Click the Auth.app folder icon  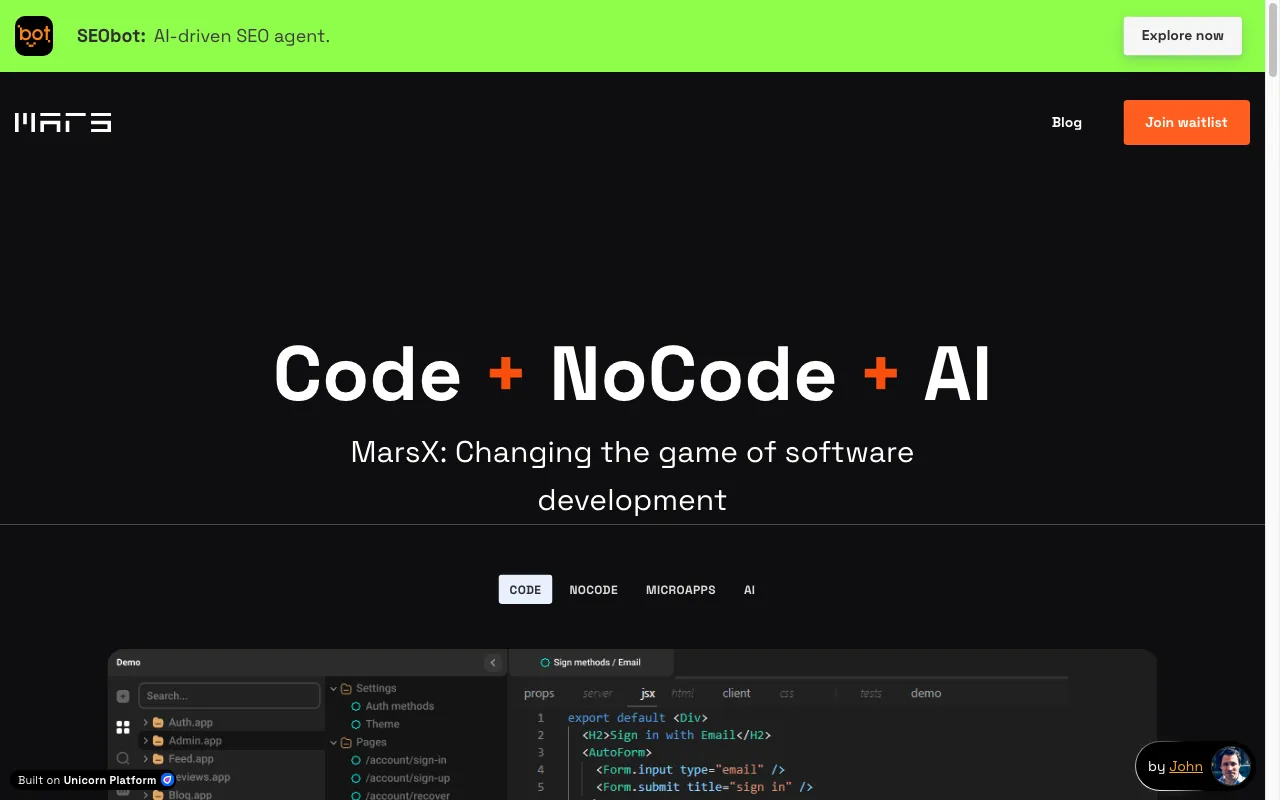tap(158, 722)
